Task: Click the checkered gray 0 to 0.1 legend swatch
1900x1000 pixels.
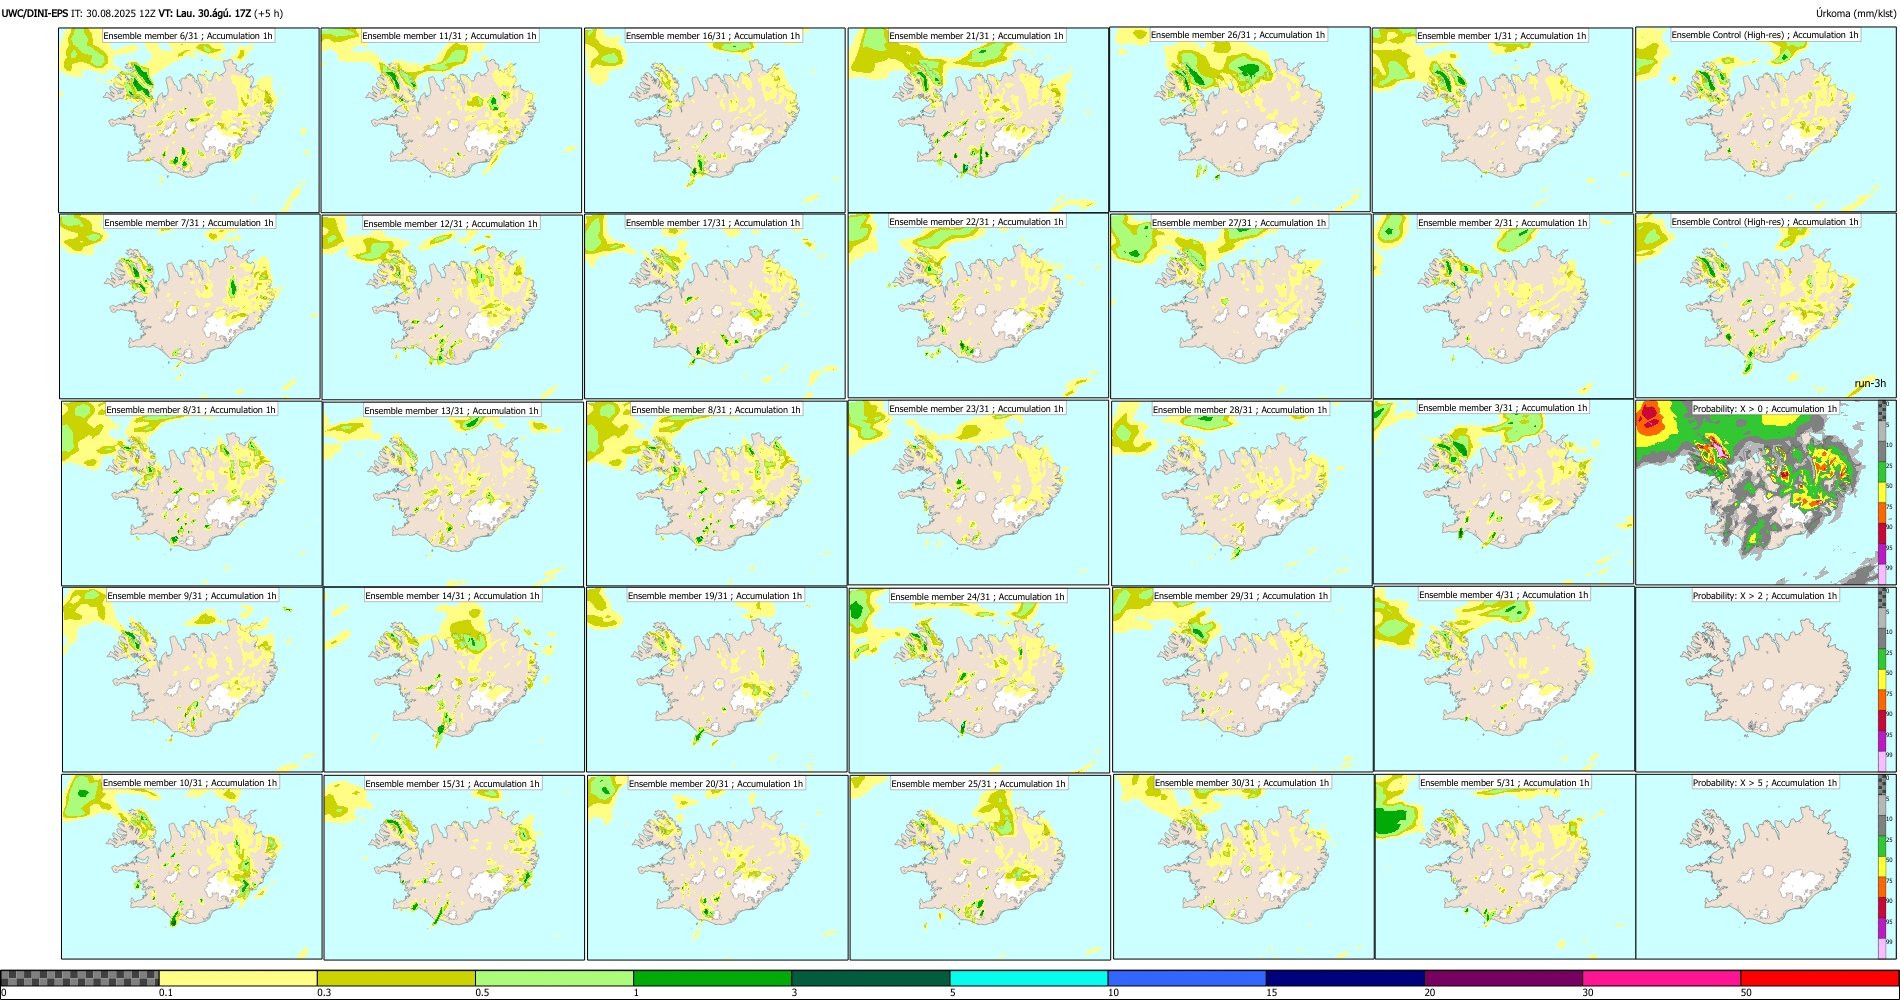Action: [80, 978]
